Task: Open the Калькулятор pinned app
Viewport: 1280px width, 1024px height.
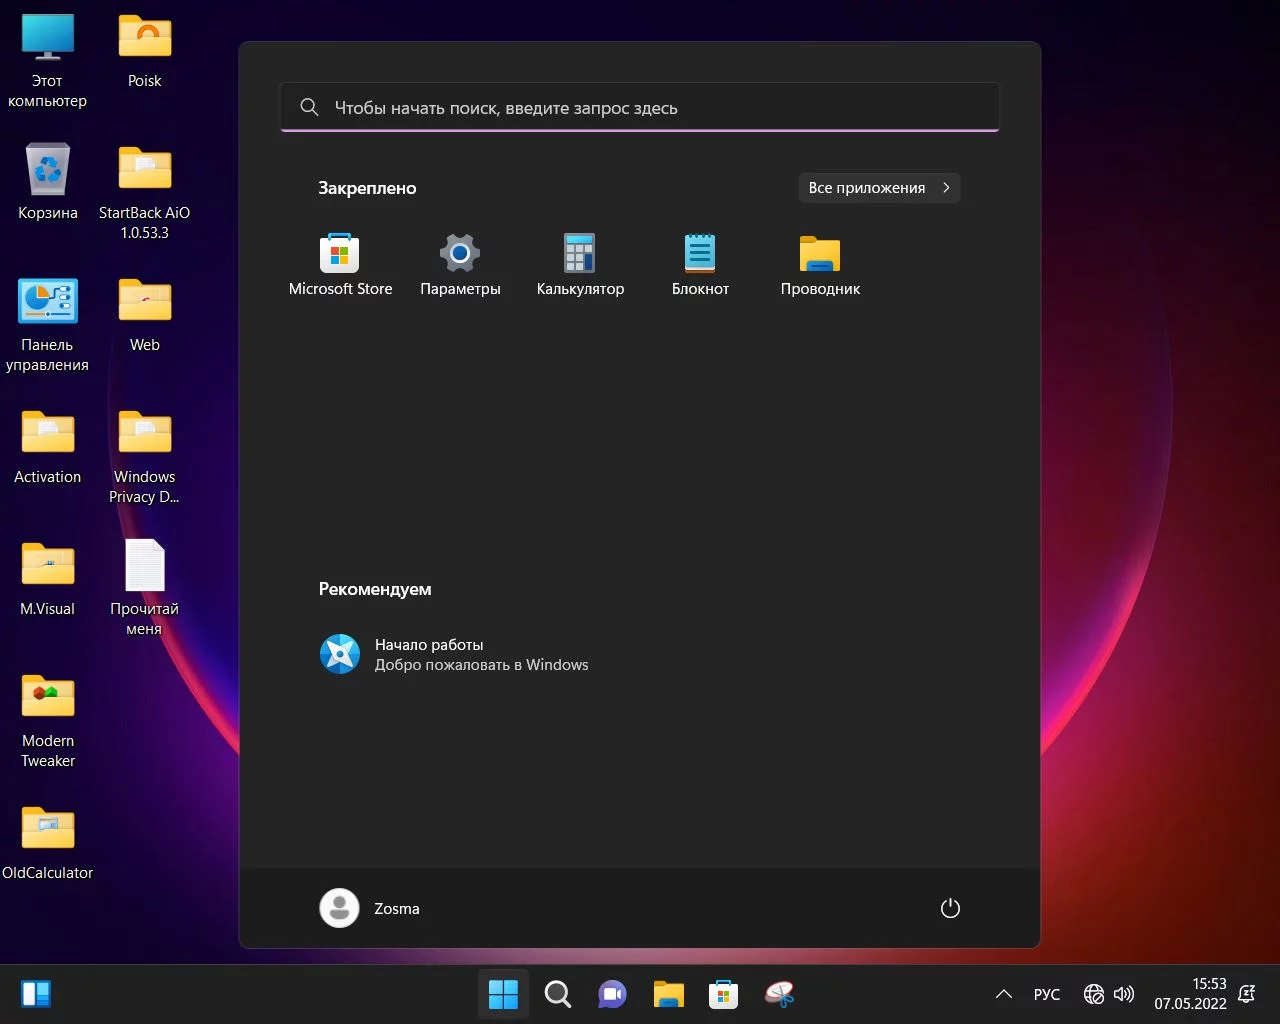Action: coord(580,263)
